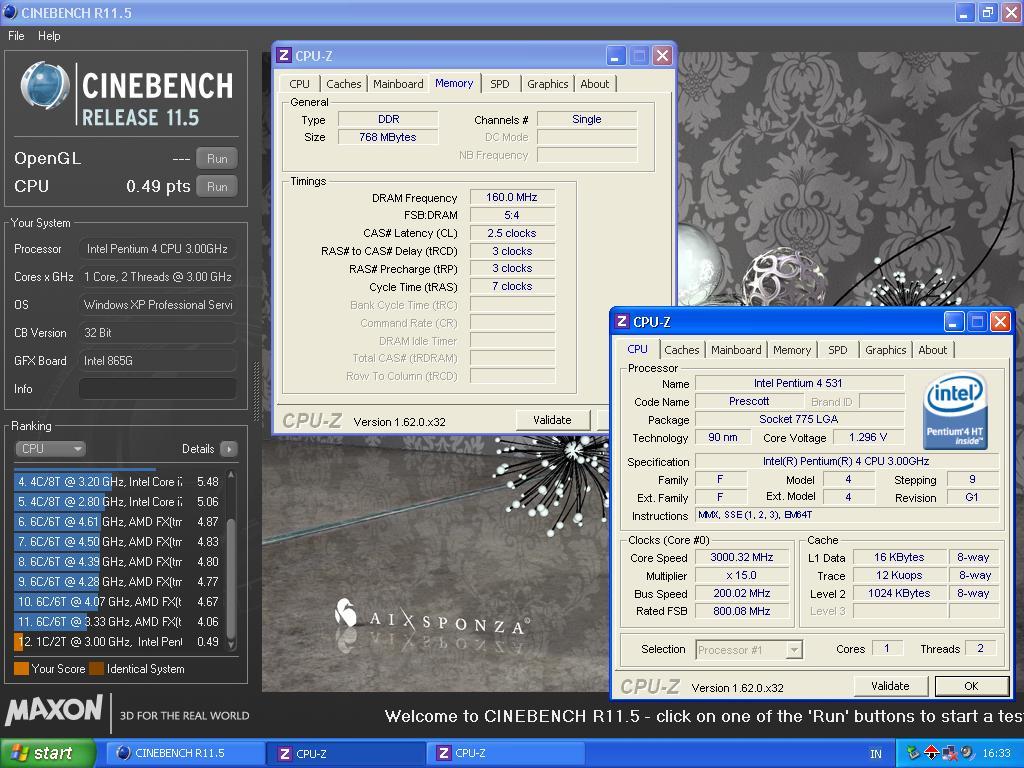This screenshot has width=1024, height=768.
Task: Click the Core Speed value 3000.32 MHz
Action: point(742,557)
